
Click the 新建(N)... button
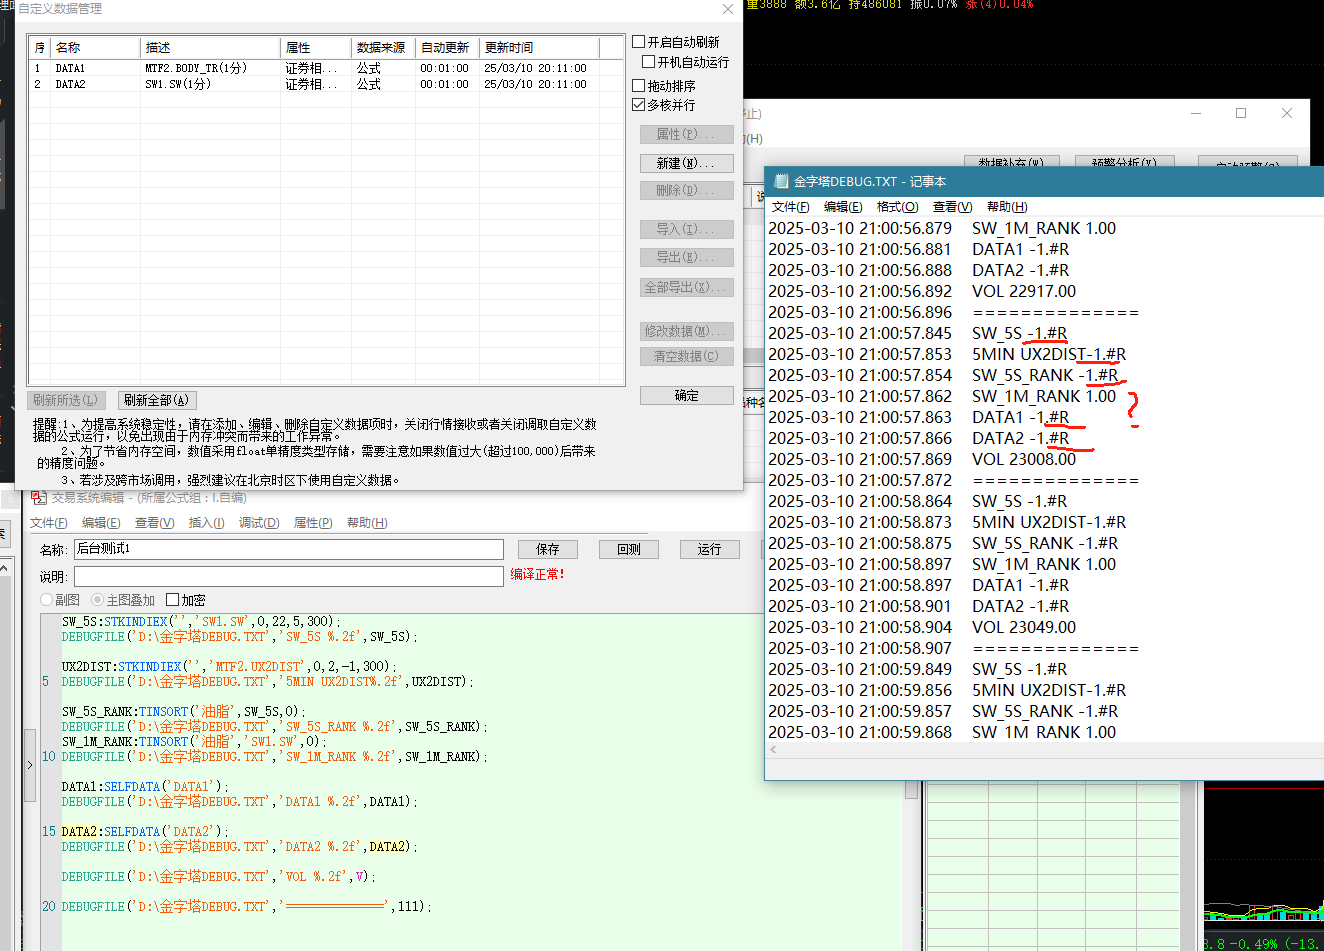(686, 163)
